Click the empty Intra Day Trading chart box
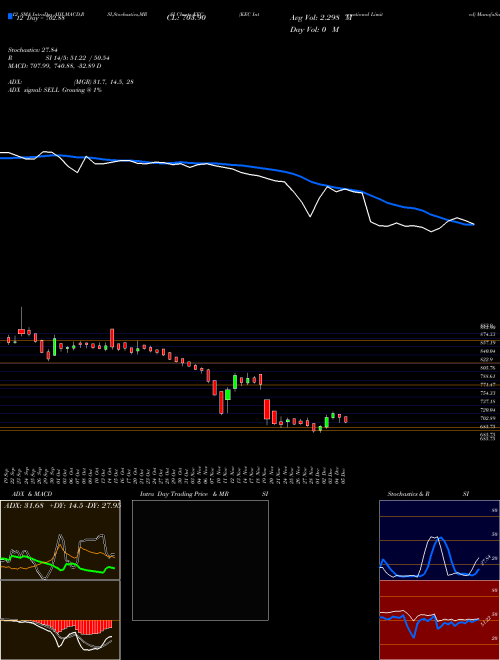500x660 pixels. click(200, 560)
